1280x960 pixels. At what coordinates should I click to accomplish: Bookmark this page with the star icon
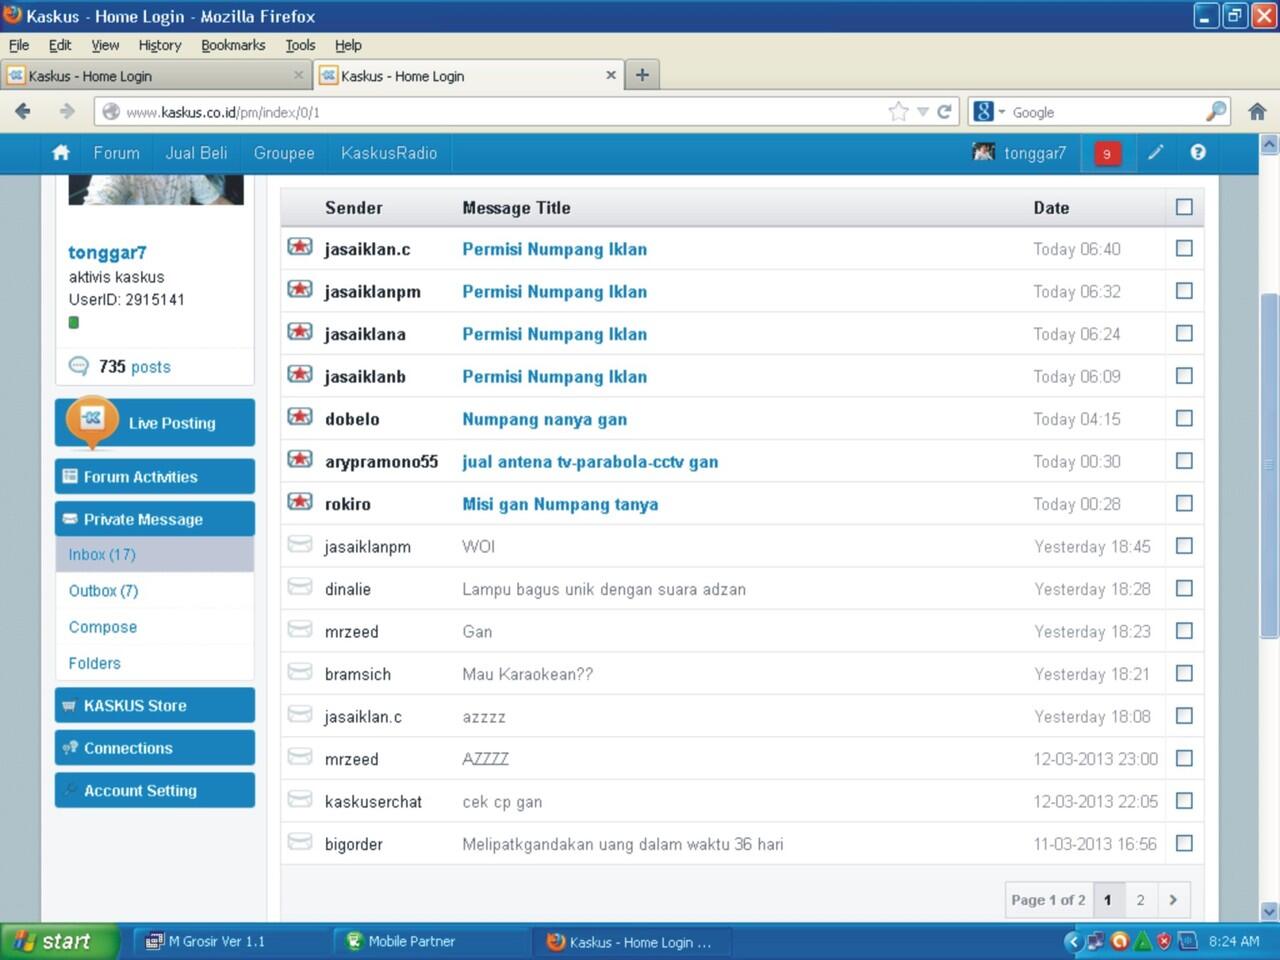pos(898,112)
